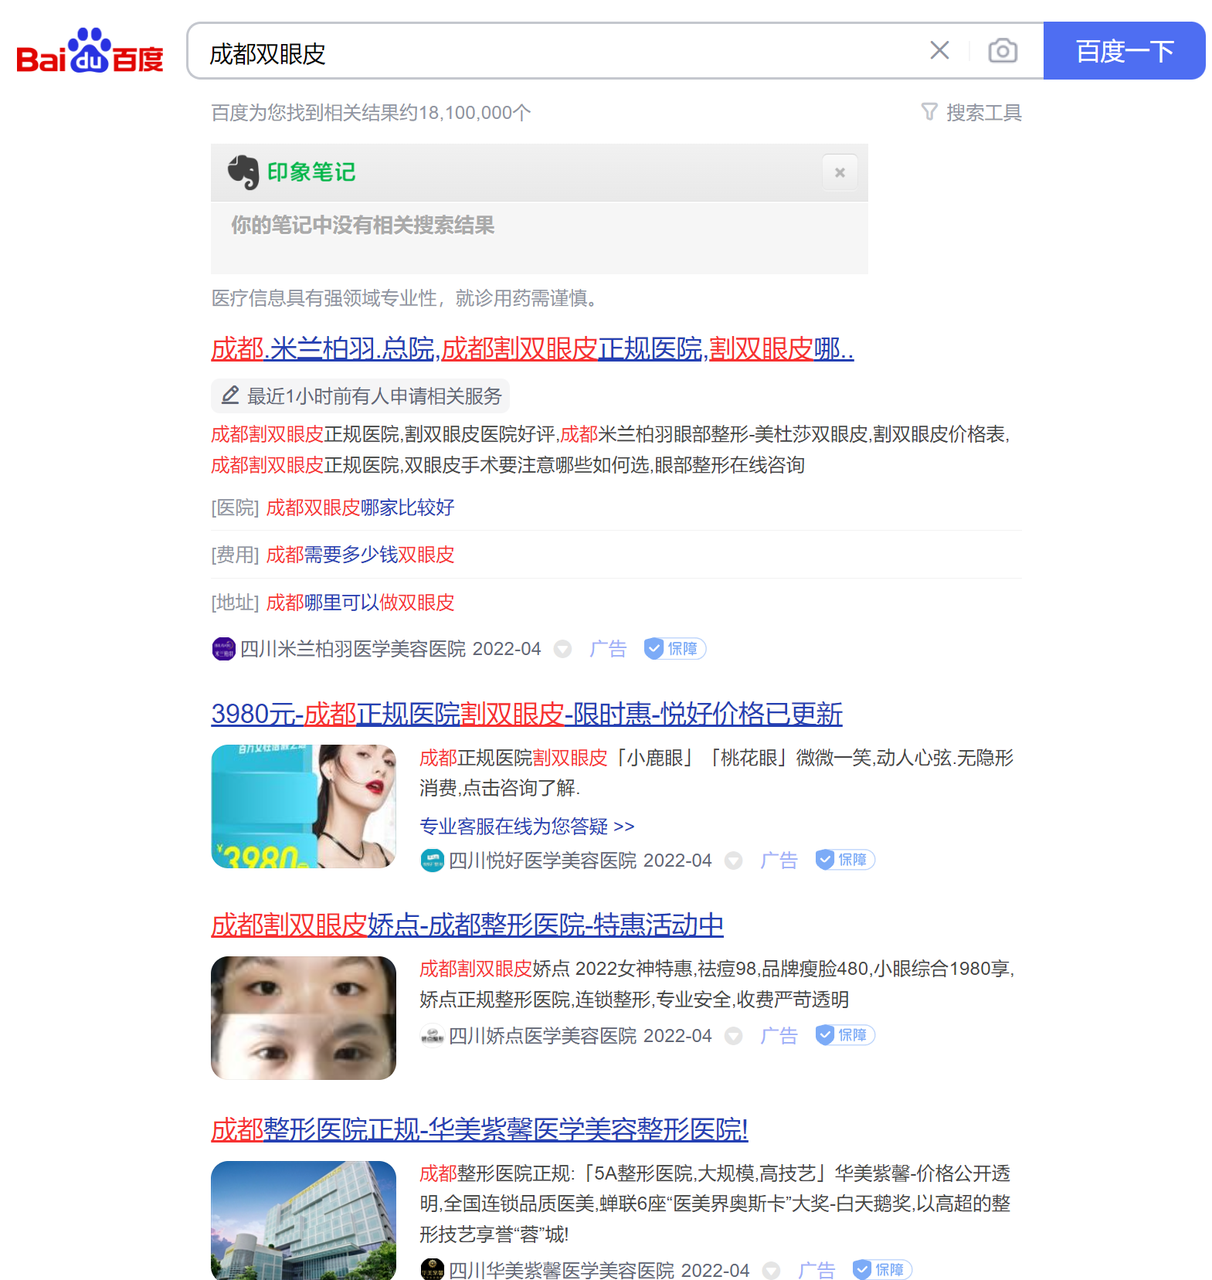Image resolution: width=1212 pixels, height=1280 pixels.
Task: Open sublink 成都双眼皮哪家比较好
Action: (360, 508)
